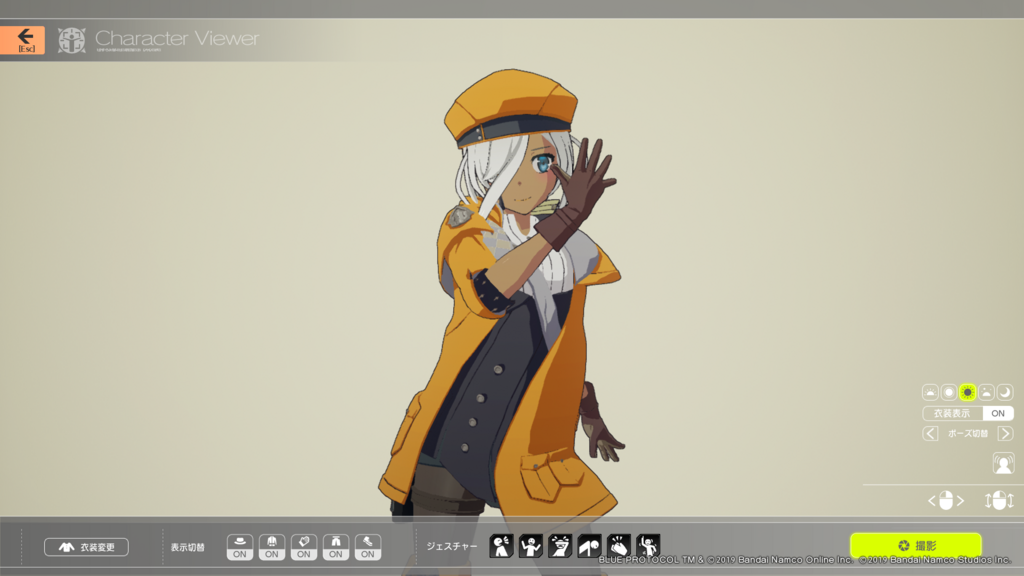The width and height of the screenshot is (1024, 576).
Task: Select sunset lighting preset
Action: [986, 392]
